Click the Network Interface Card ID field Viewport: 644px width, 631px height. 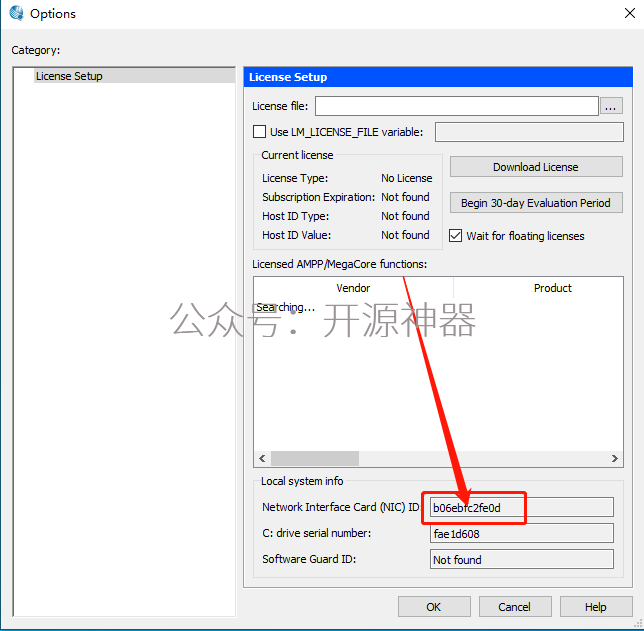coord(522,508)
